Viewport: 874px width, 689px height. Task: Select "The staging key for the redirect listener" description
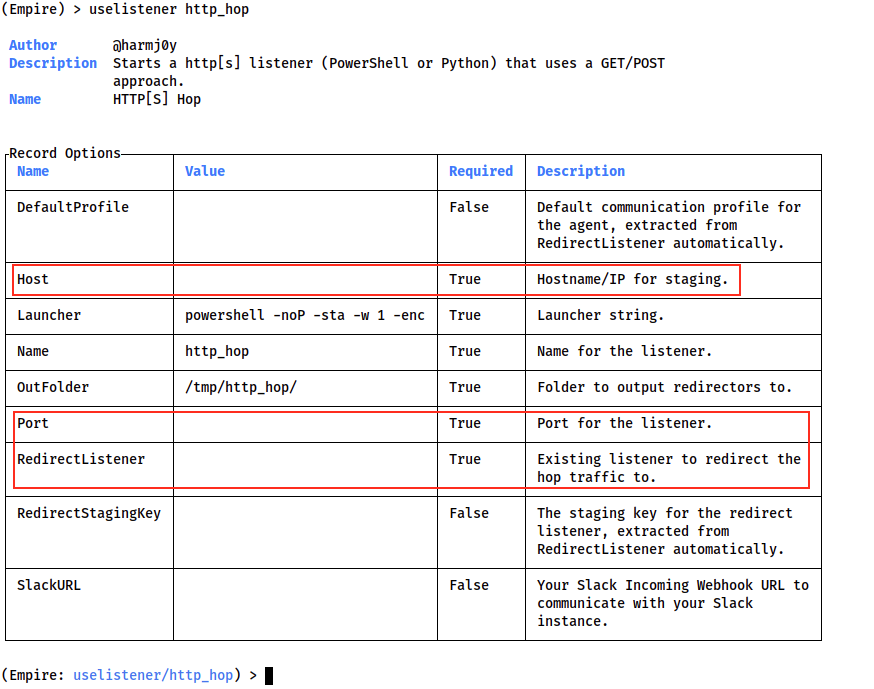click(664, 531)
